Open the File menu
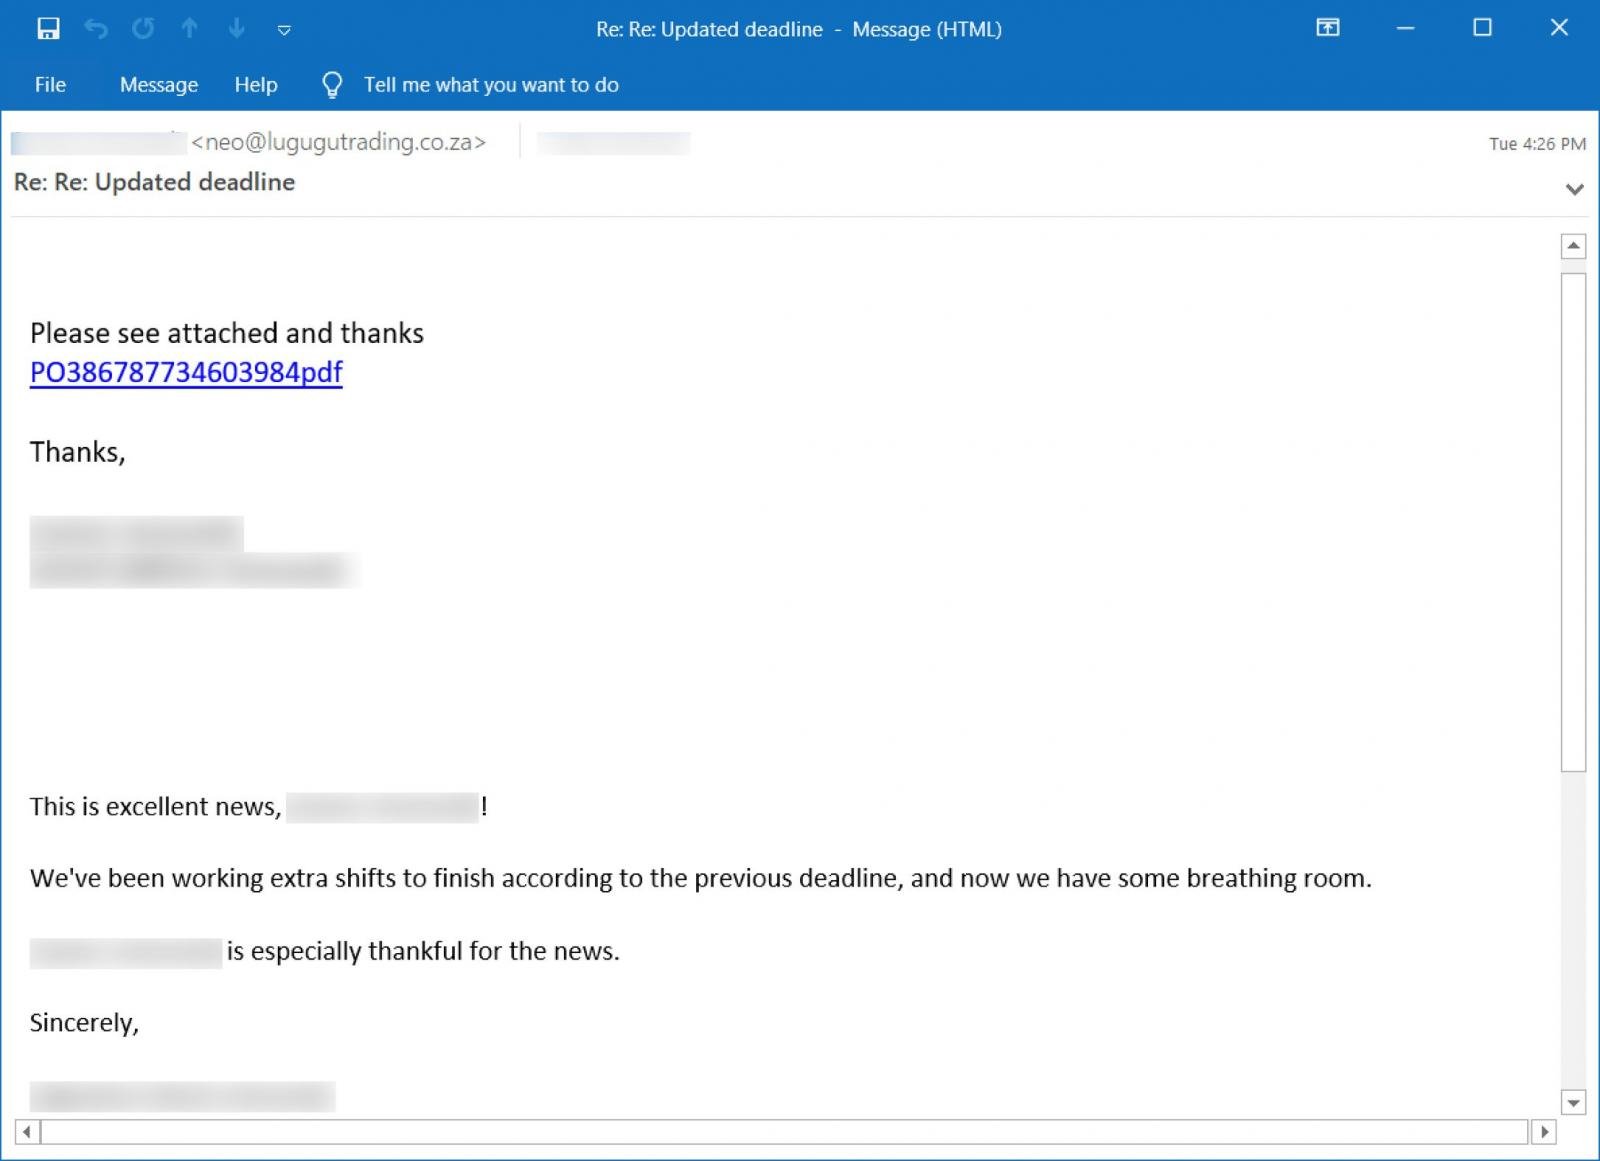The width and height of the screenshot is (1600, 1161). click(x=50, y=85)
